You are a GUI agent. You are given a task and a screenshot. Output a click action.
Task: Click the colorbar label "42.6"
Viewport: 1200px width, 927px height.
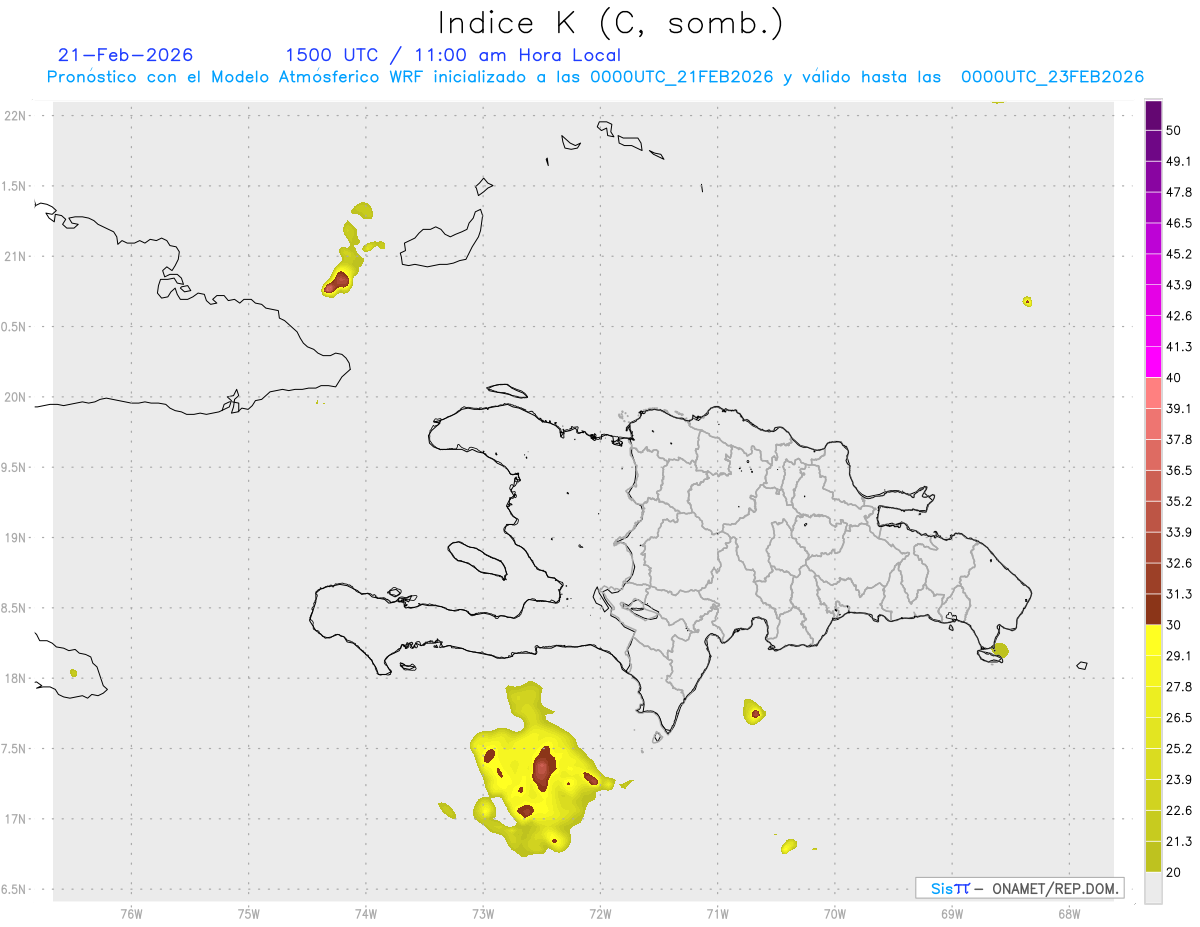(1179, 316)
